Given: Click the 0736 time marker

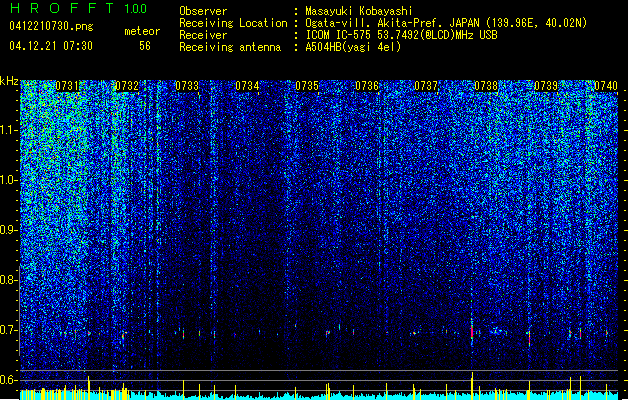Looking at the screenshot, I should [367, 86].
